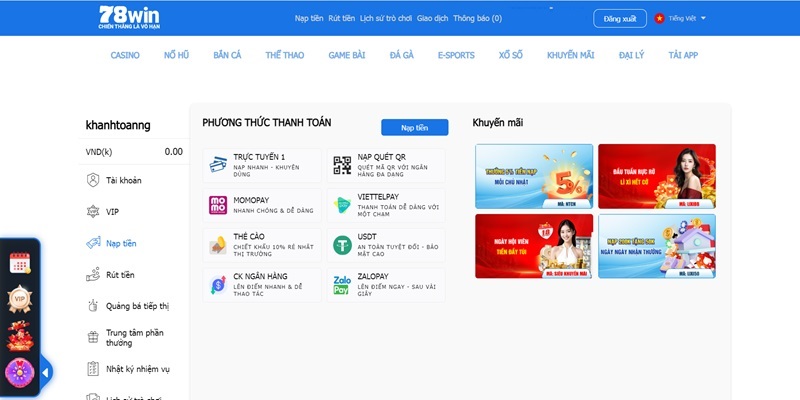Click the VND(k) balance value 0.00
The width and height of the screenshot is (800, 400).
pos(173,152)
